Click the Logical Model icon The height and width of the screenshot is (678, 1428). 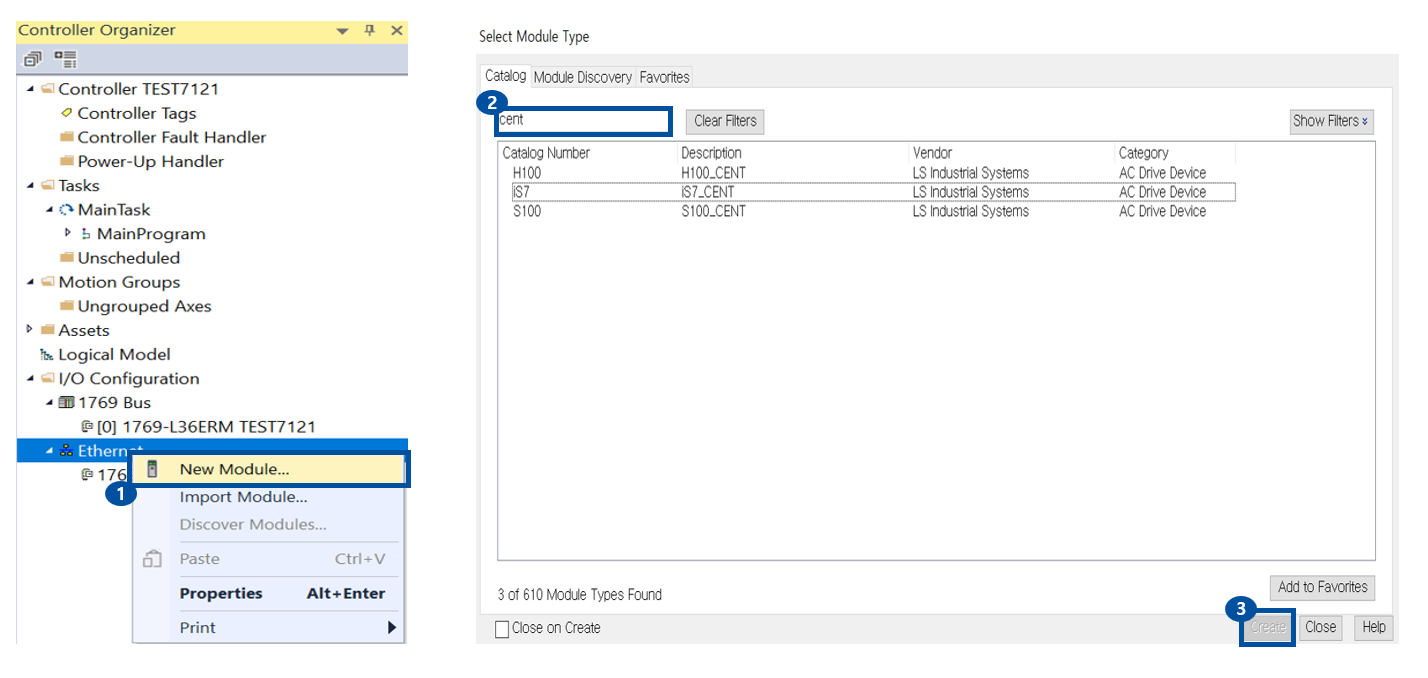tap(46, 355)
